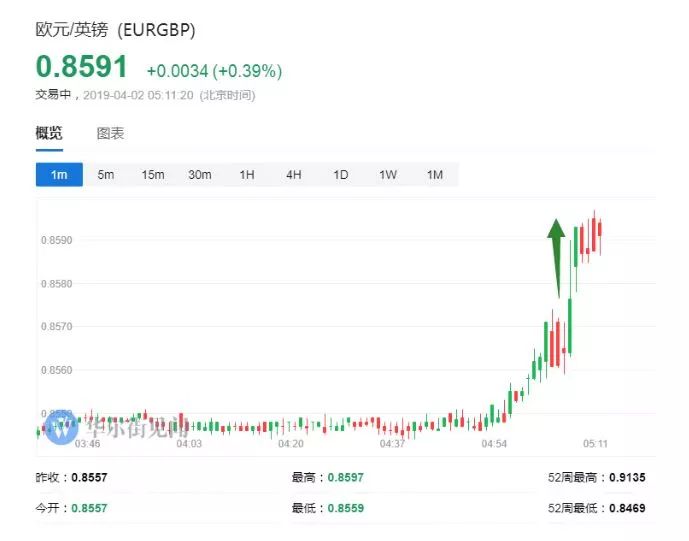689x541 pixels.
Task: Click the 今开 value 0.8557
Action: (x=89, y=508)
